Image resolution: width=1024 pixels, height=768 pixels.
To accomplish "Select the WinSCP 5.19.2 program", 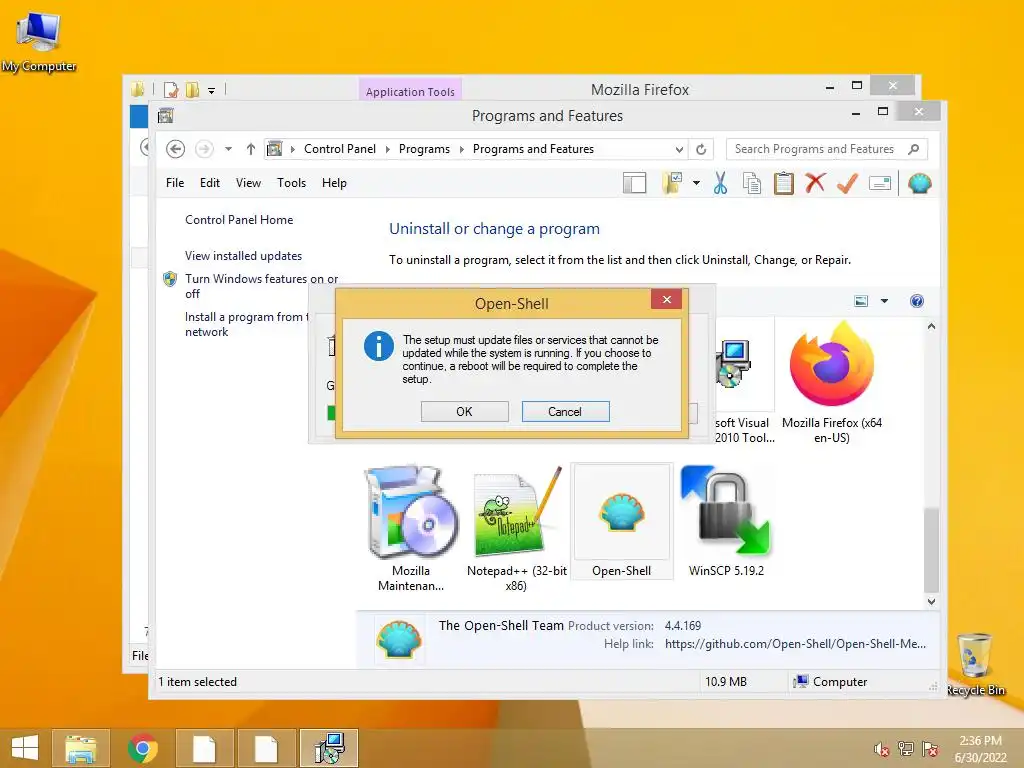I will 726,522.
